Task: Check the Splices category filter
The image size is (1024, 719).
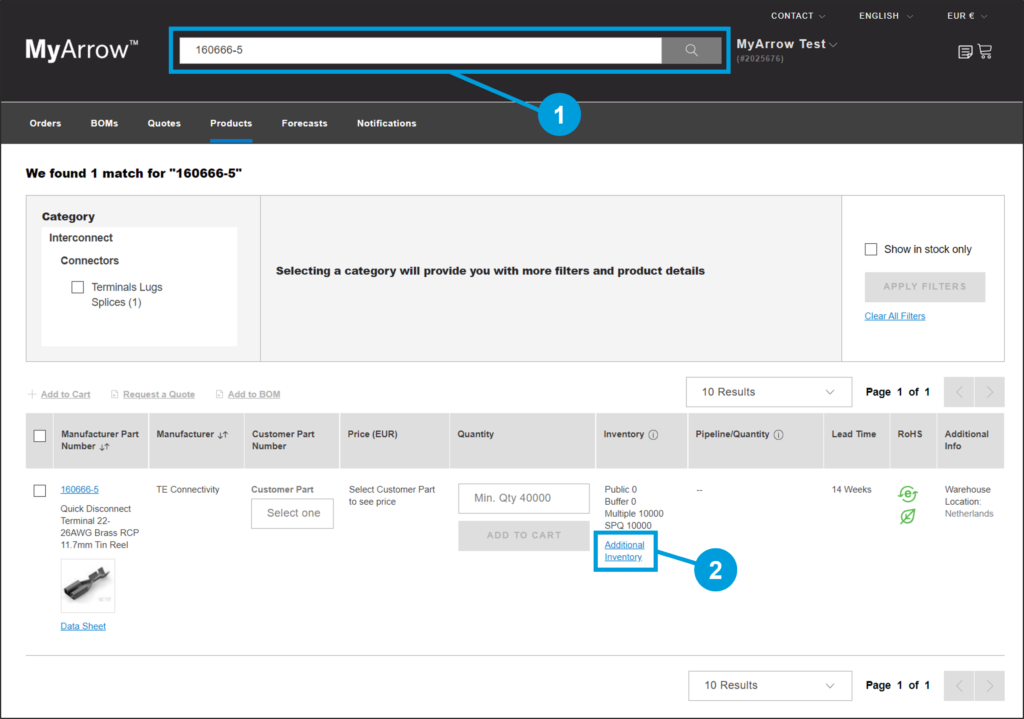Action: point(78,287)
